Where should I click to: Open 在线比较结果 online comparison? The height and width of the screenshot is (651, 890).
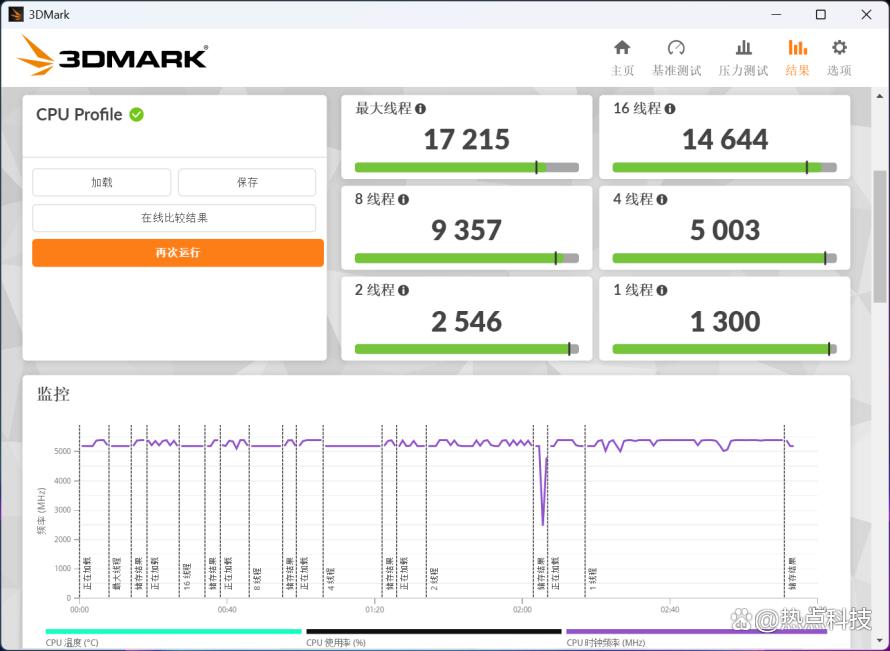coord(174,218)
